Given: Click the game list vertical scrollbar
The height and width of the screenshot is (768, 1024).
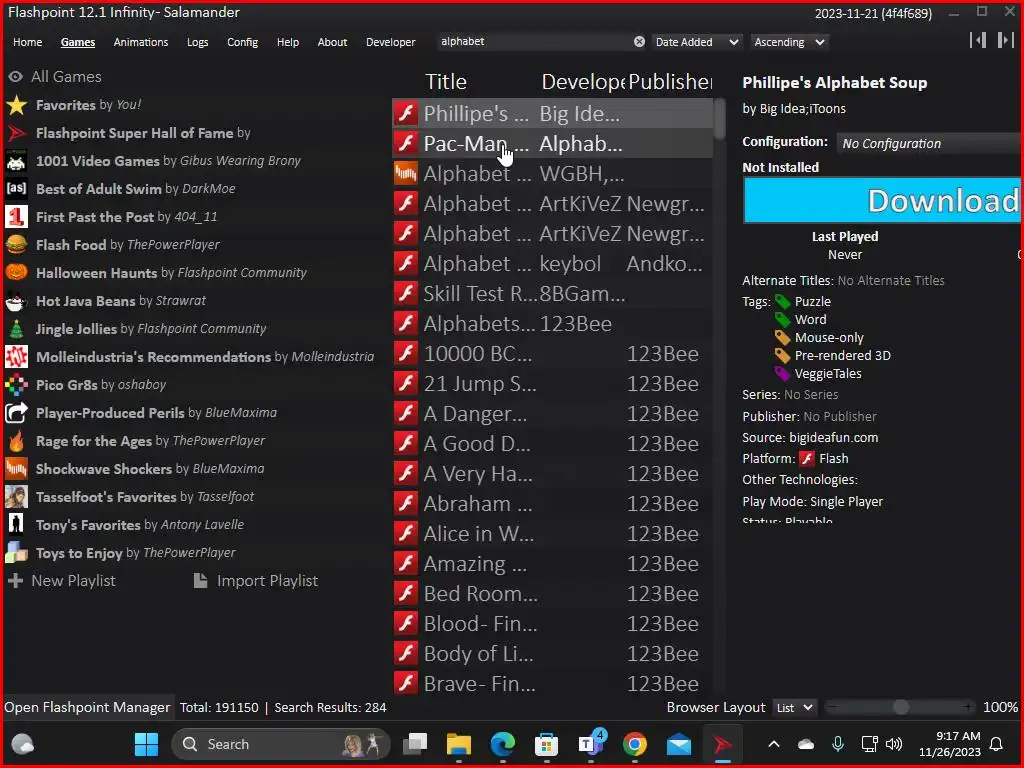Looking at the screenshot, I should 720,119.
